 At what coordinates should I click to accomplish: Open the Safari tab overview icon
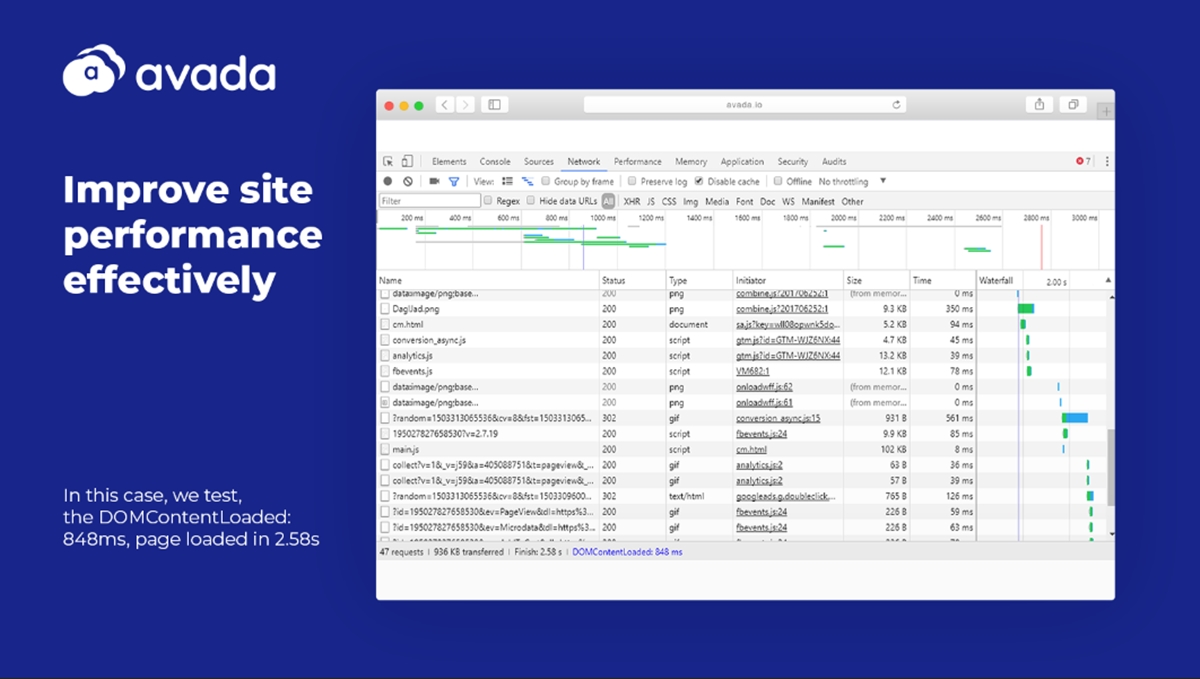pyautogui.click(x=1073, y=105)
